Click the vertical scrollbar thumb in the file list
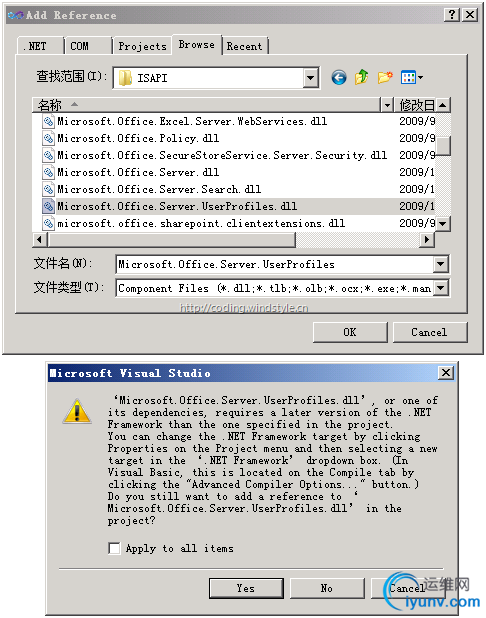 tap(443, 146)
